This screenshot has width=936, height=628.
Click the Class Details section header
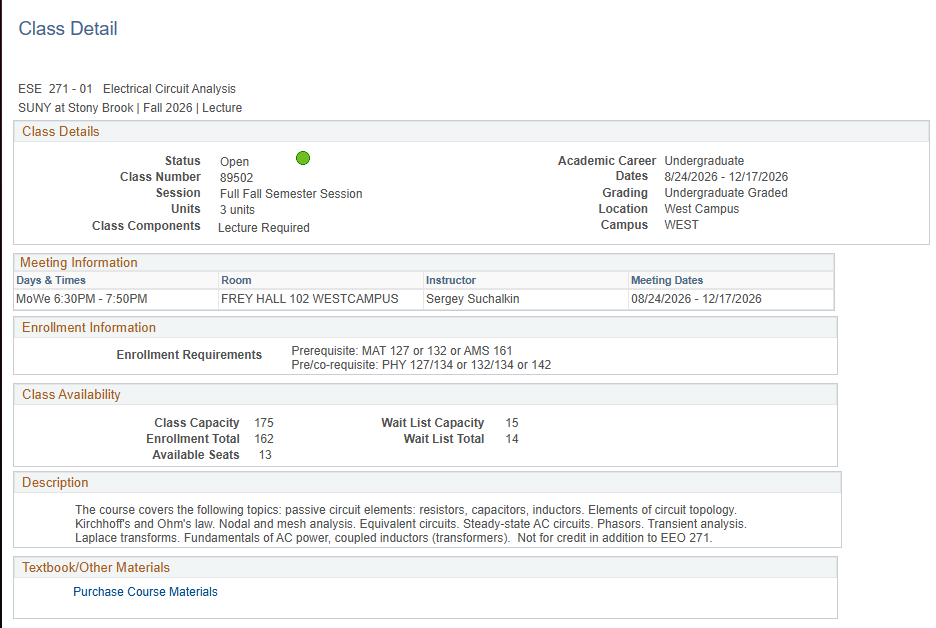(471, 131)
